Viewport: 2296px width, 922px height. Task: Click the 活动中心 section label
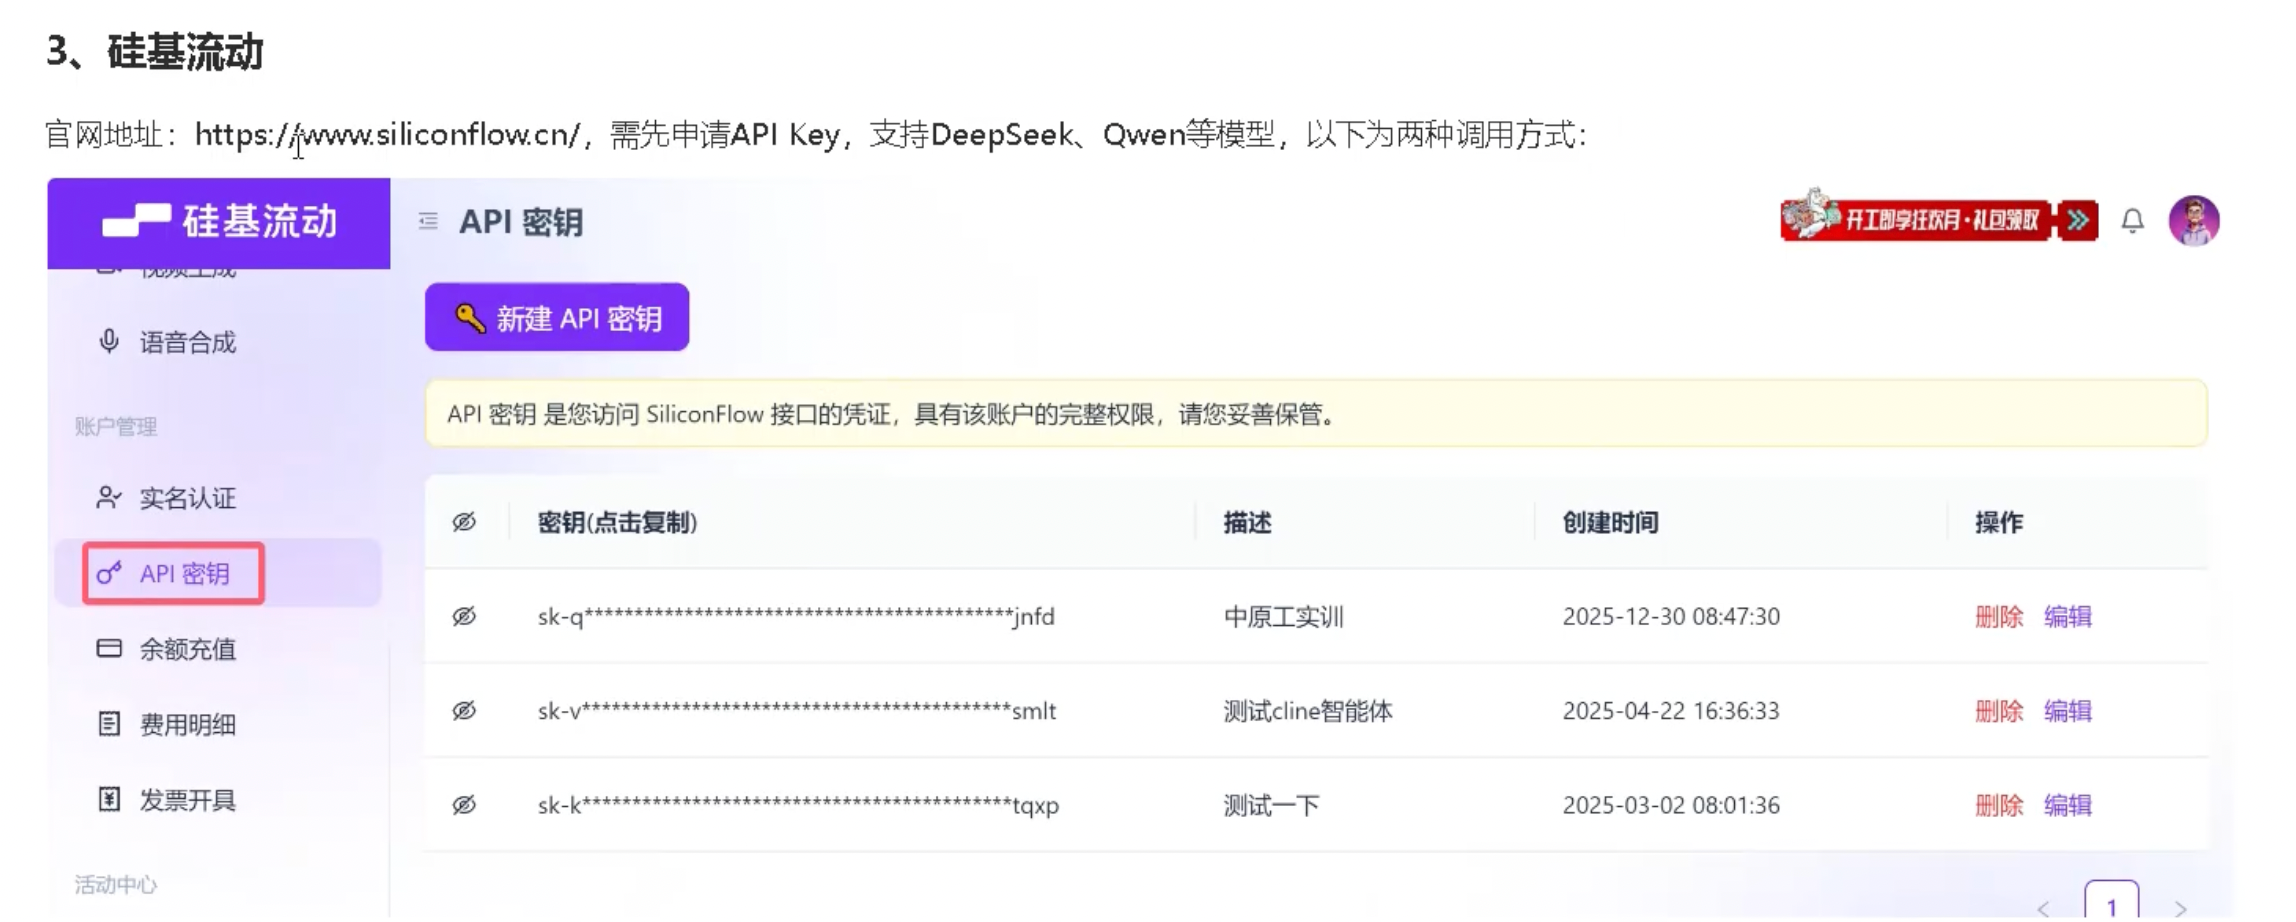point(116,885)
